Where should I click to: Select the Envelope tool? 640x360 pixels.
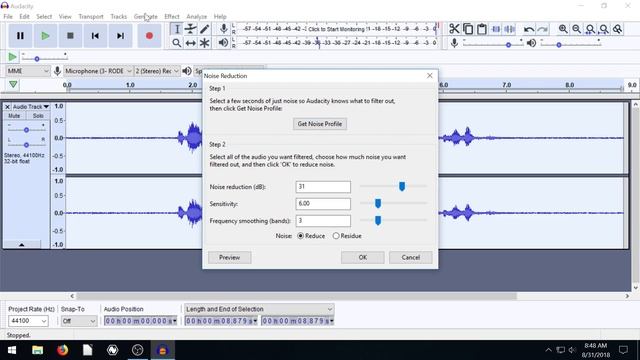point(191,29)
